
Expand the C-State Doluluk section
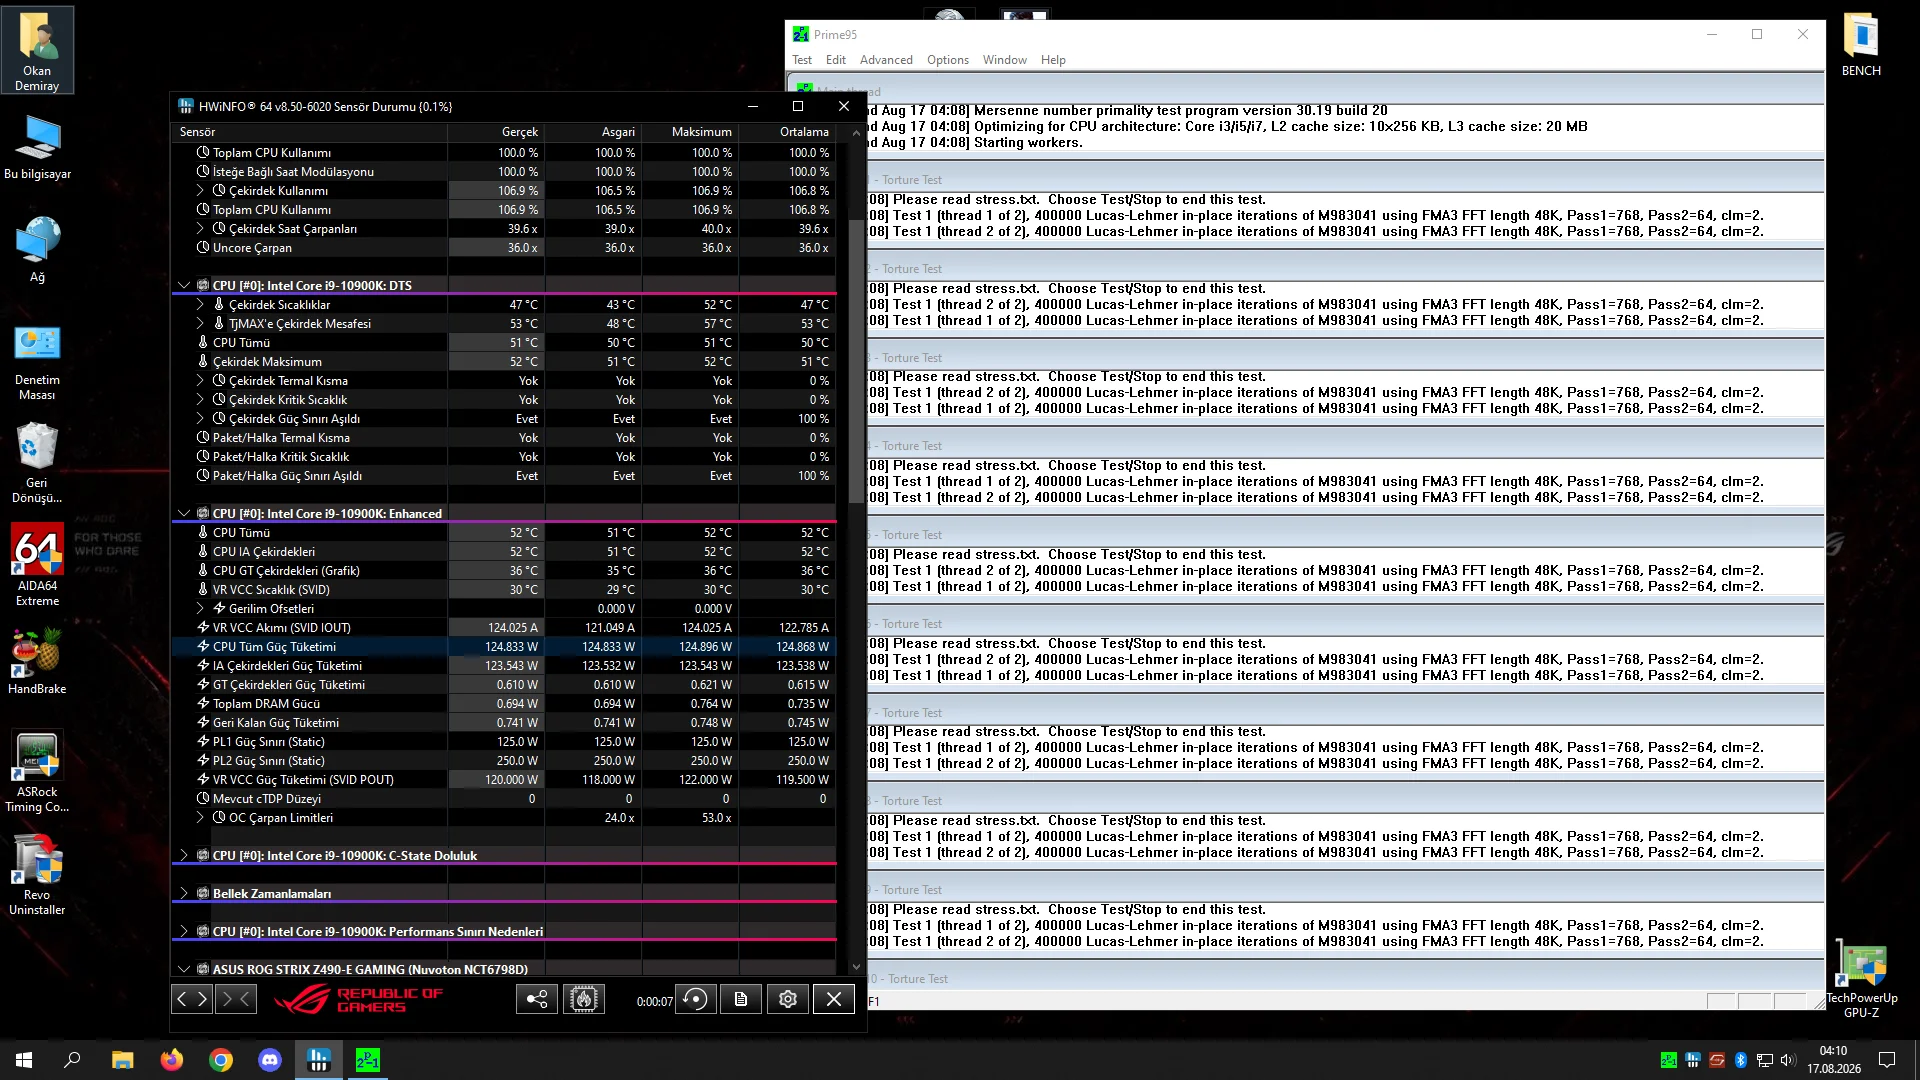click(184, 856)
